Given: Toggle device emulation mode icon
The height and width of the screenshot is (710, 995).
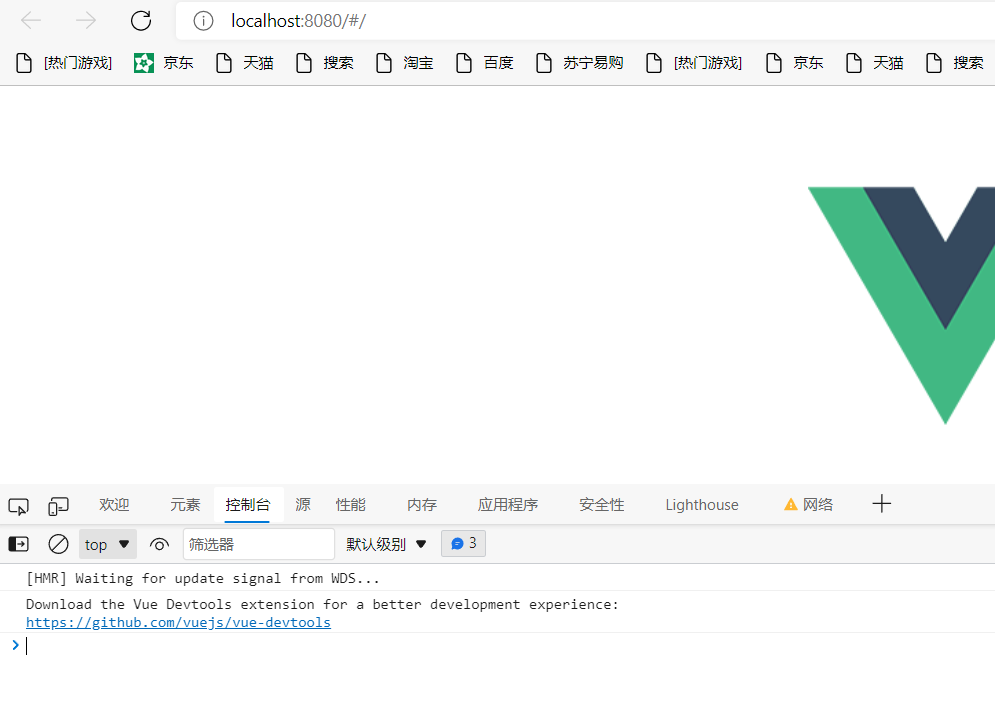Looking at the screenshot, I should 58,506.
